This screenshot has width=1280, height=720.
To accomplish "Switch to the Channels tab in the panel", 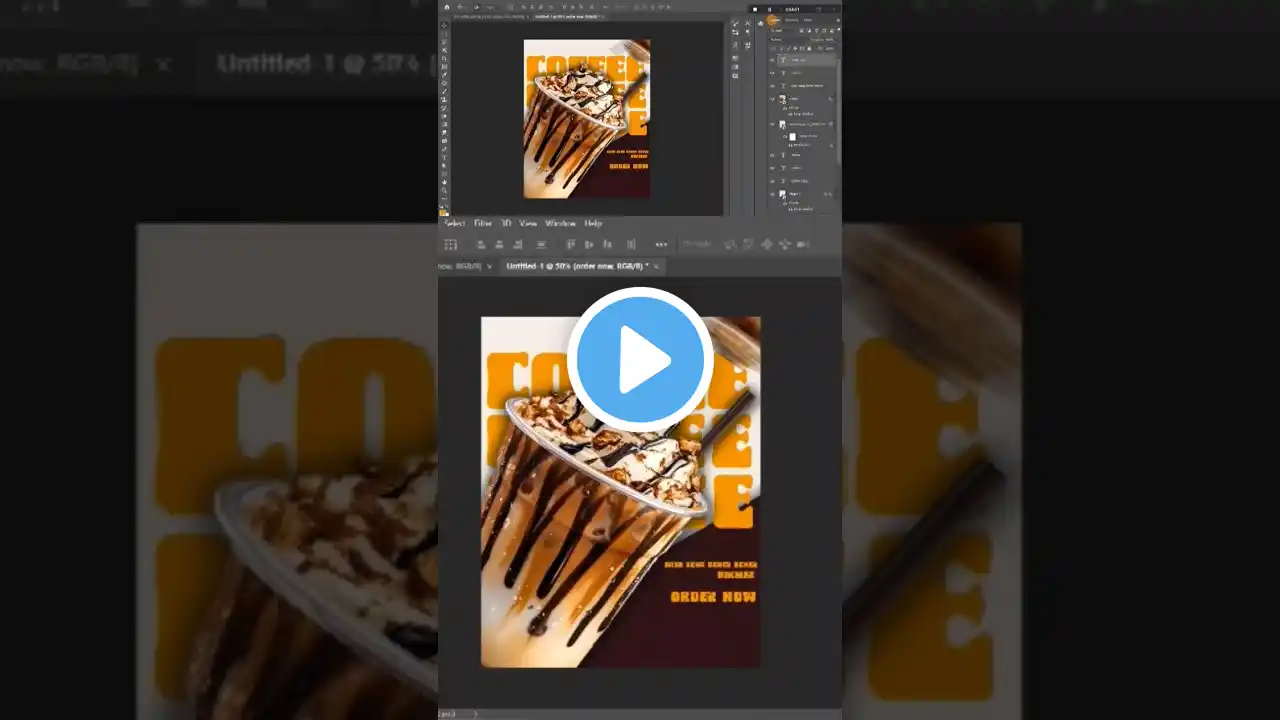I will [791, 20].
